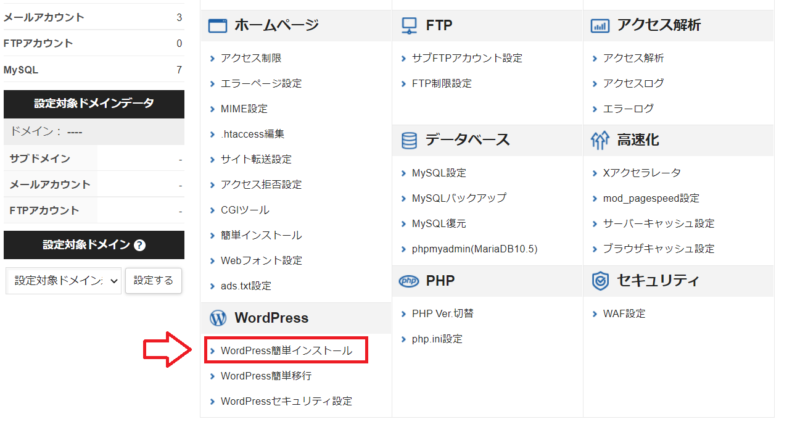
Task: Open アクセス解析 link in list
Action: (x=633, y=58)
